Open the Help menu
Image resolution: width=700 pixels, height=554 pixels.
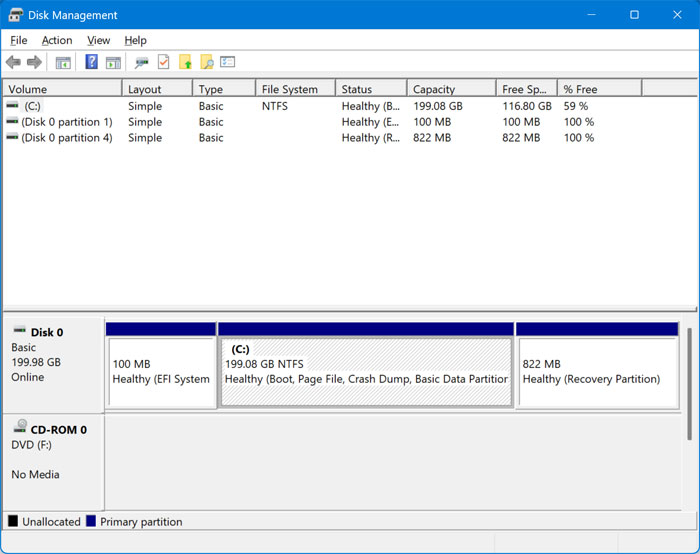(x=135, y=40)
